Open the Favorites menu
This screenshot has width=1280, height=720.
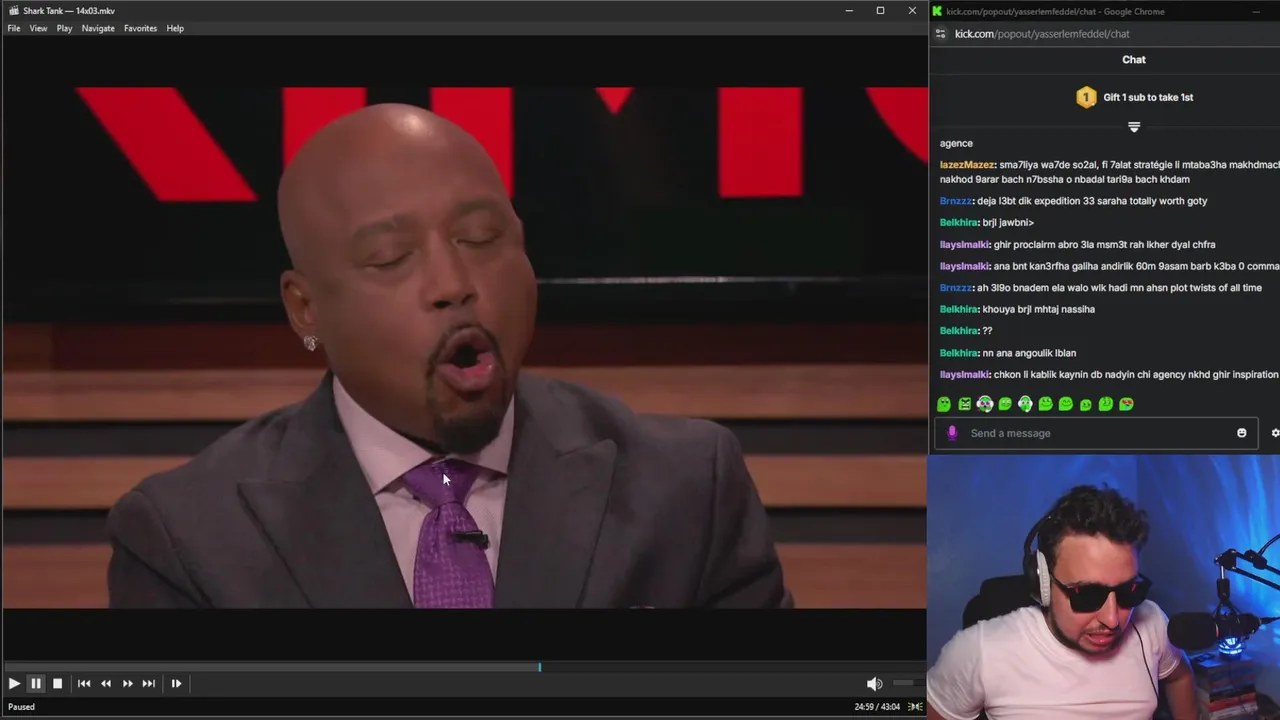(x=140, y=28)
